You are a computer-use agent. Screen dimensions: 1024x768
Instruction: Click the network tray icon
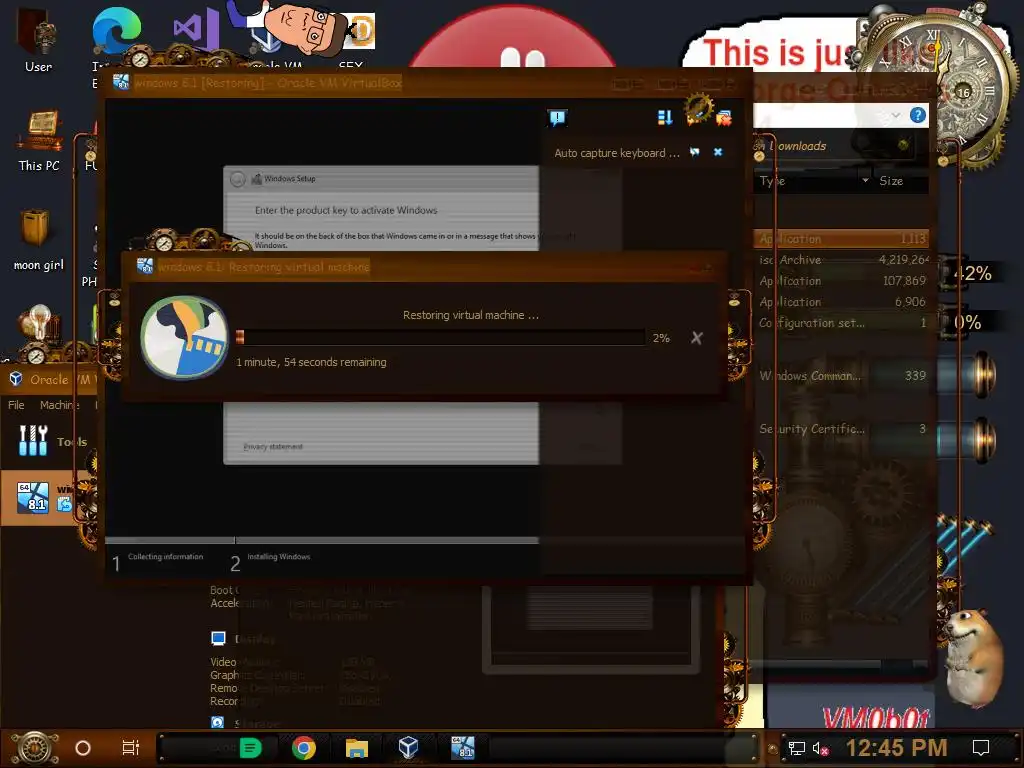pyautogui.click(x=797, y=748)
